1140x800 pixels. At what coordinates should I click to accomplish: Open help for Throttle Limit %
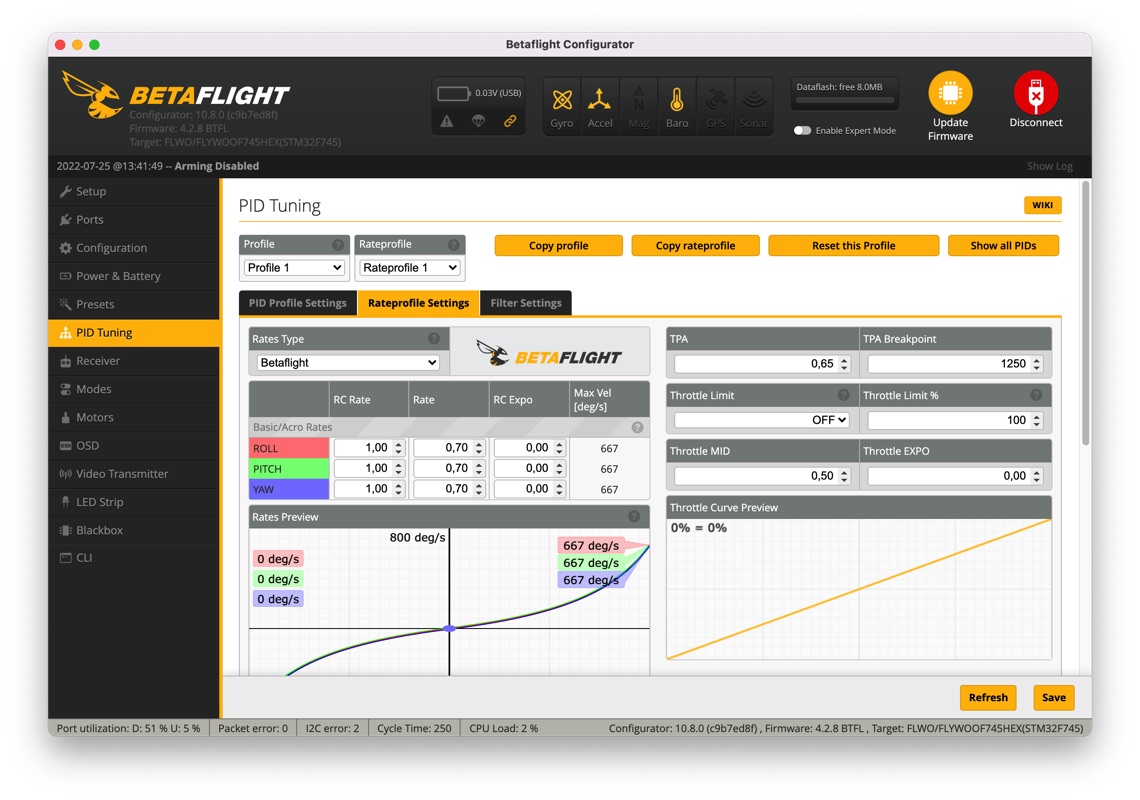tap(1036, 395)
